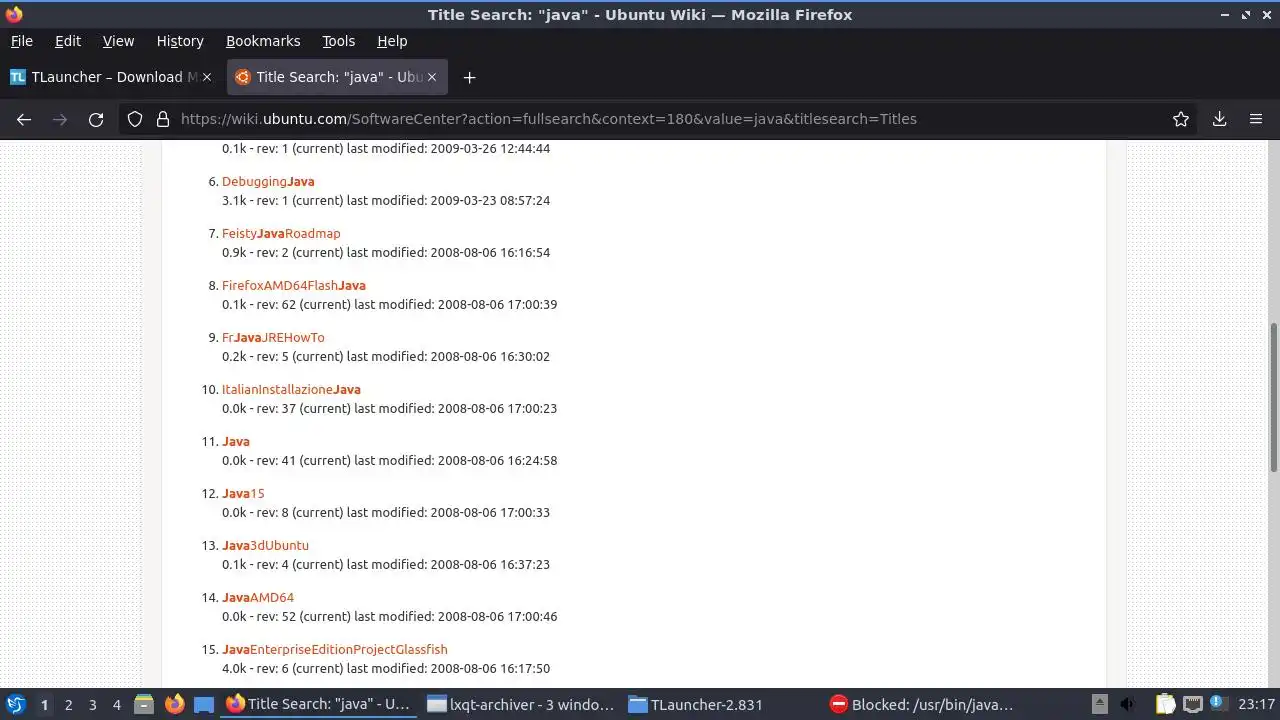The height and width of the screenshot is (720, 1280).
Task: Switch to virtual desktop 1
Action: point(44,704)
